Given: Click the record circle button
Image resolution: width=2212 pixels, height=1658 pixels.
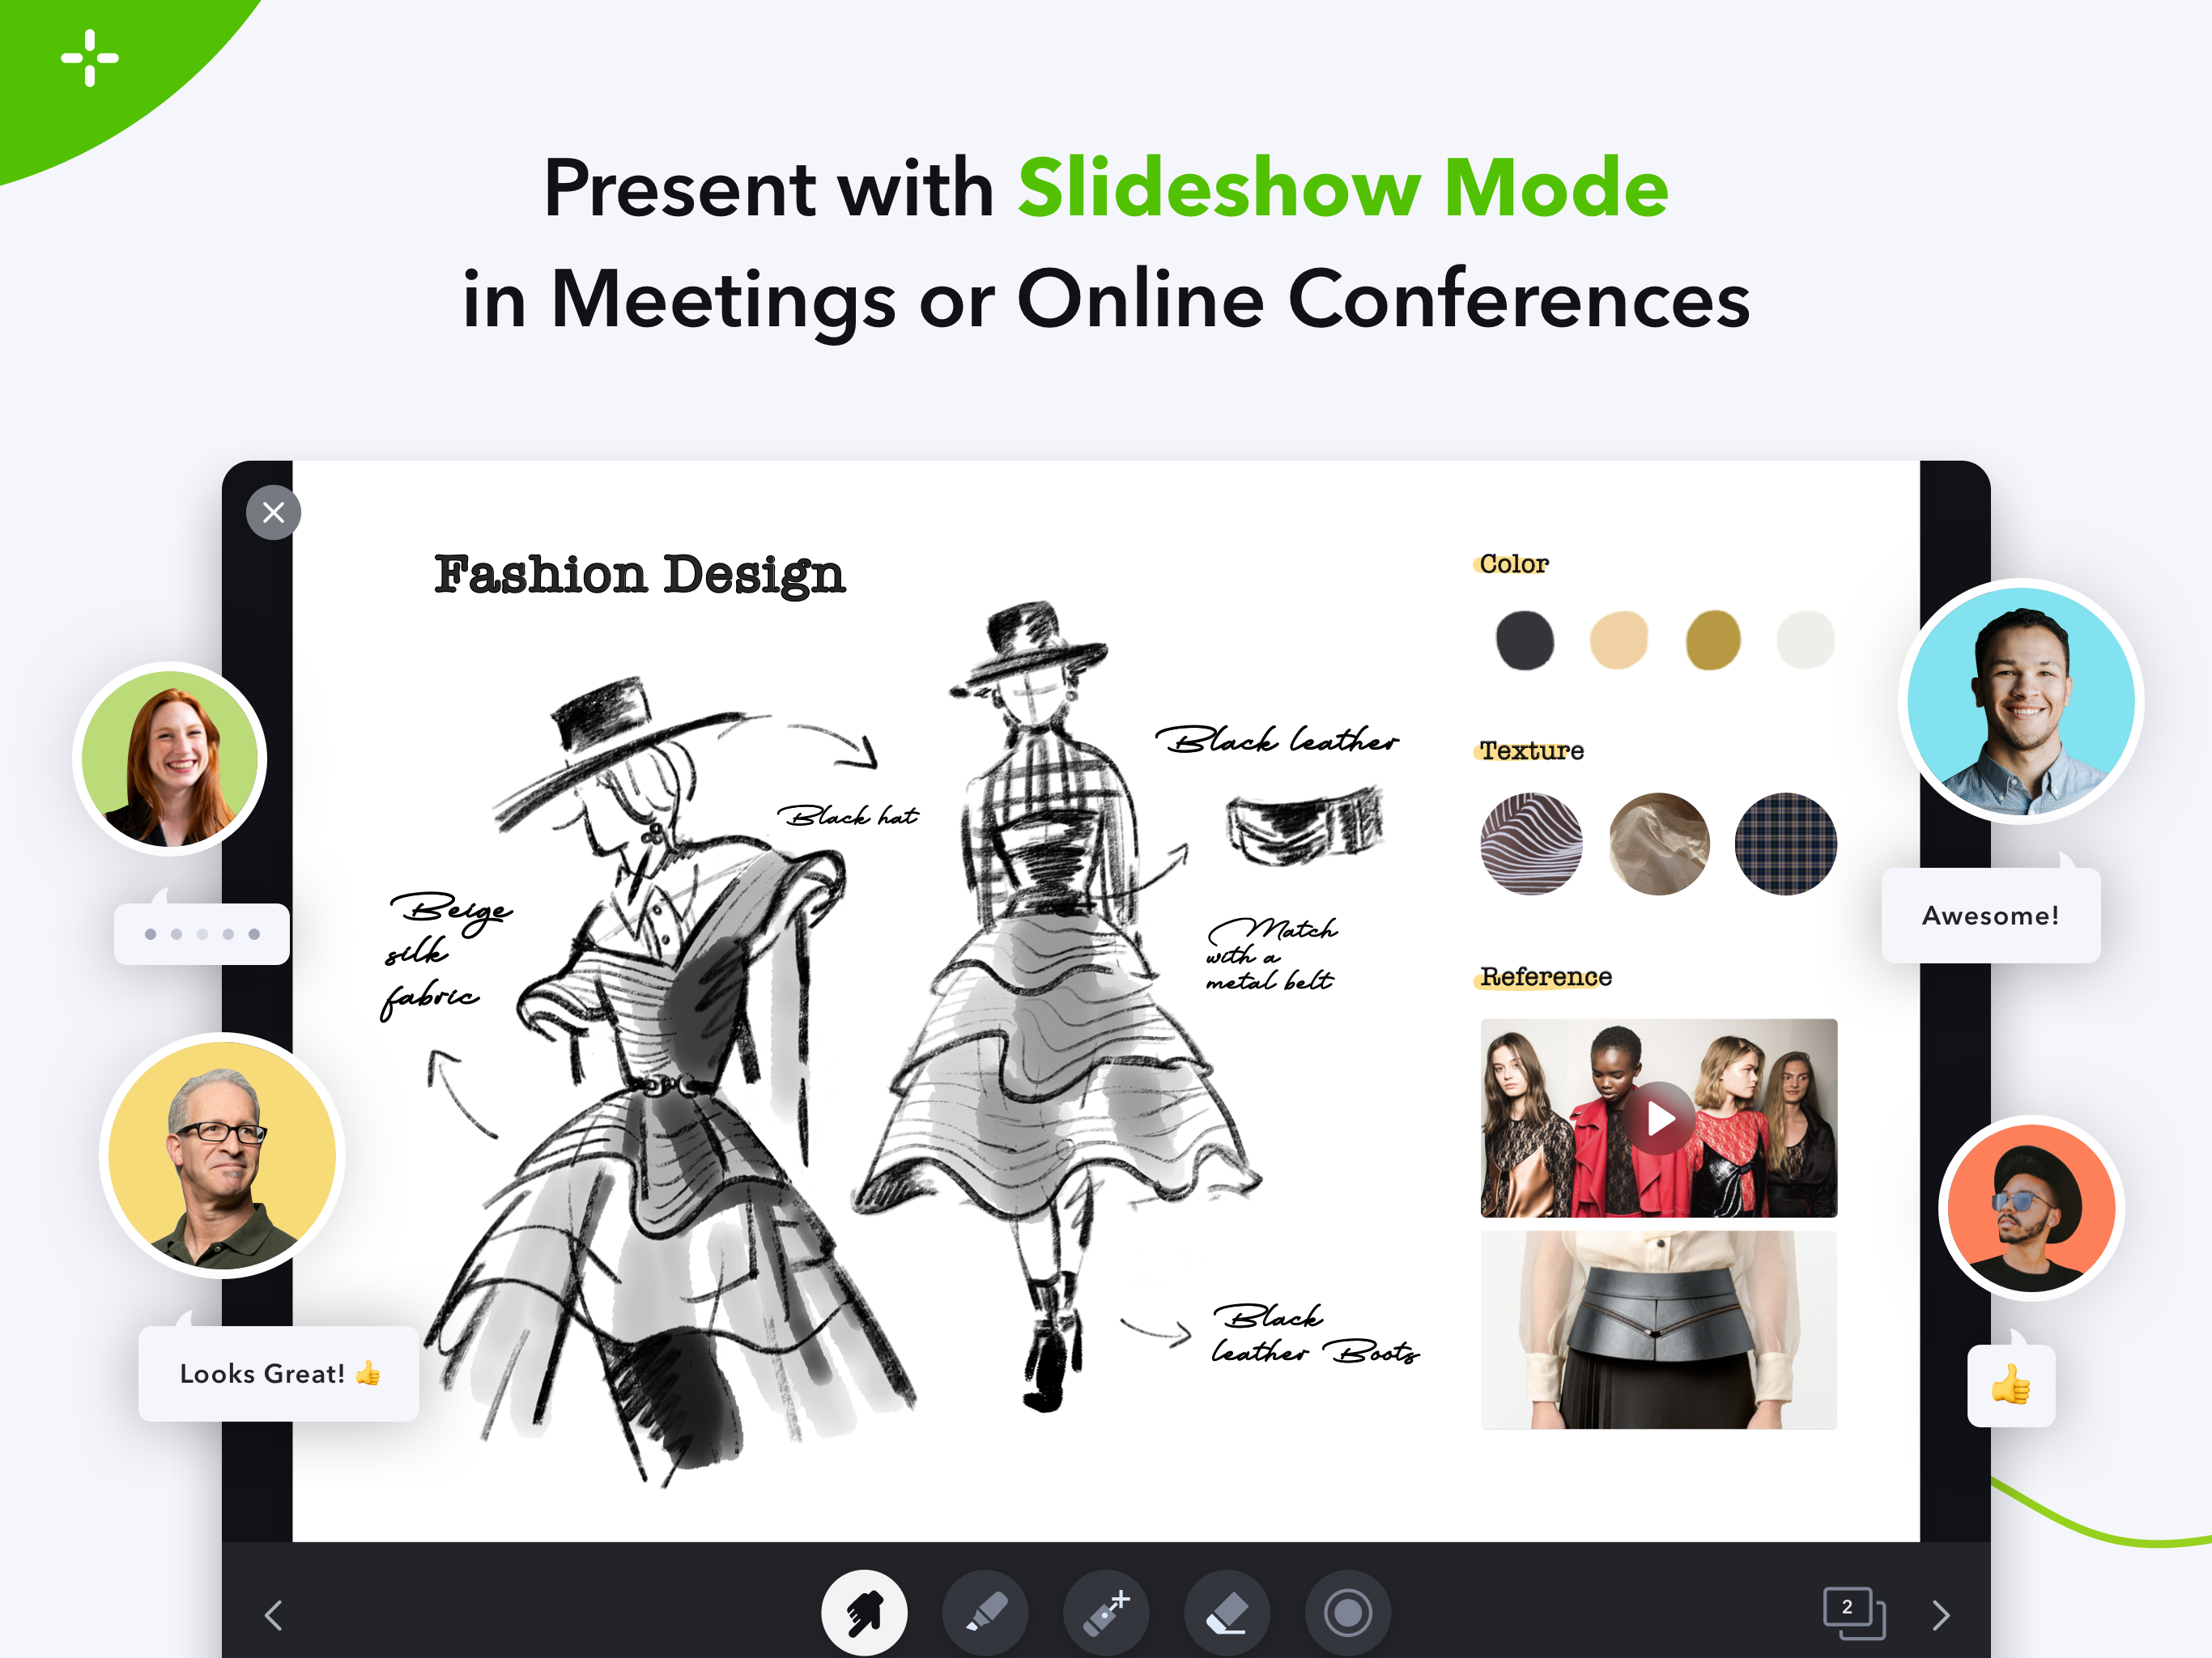Looking at the screenshot, I should point(1347,1612).
